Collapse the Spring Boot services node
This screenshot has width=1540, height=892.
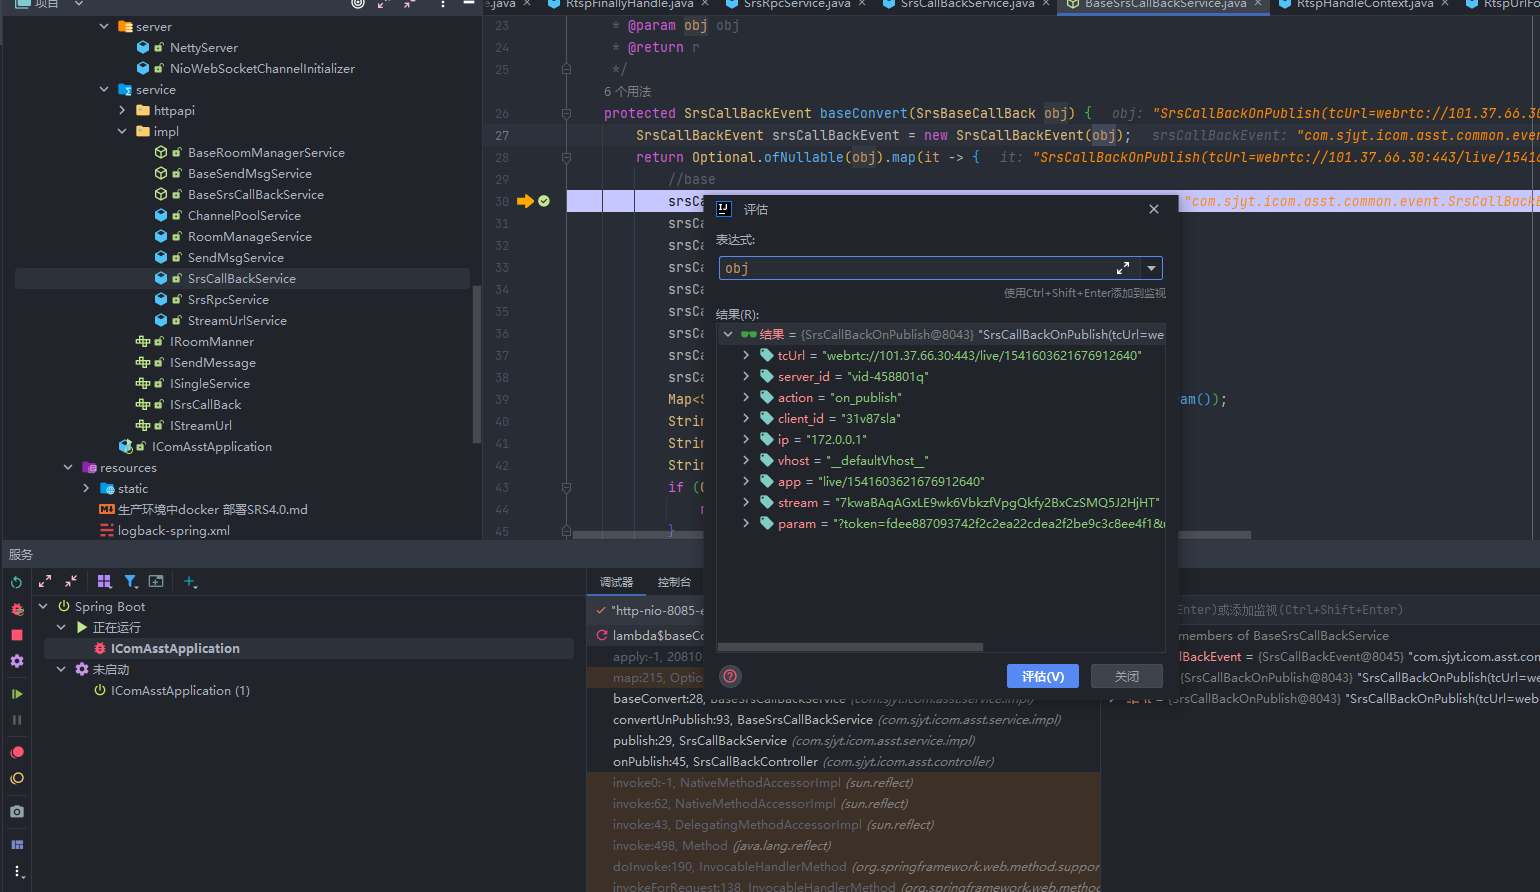pyautogui.click(x=43, y=606)
